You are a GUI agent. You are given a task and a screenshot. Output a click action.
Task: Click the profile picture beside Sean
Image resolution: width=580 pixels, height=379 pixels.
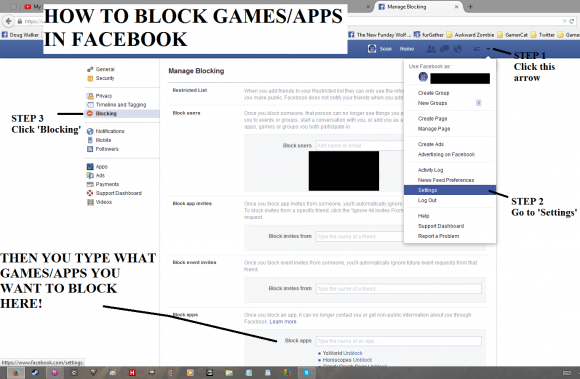pyautogui.click(x=372, y=49)
